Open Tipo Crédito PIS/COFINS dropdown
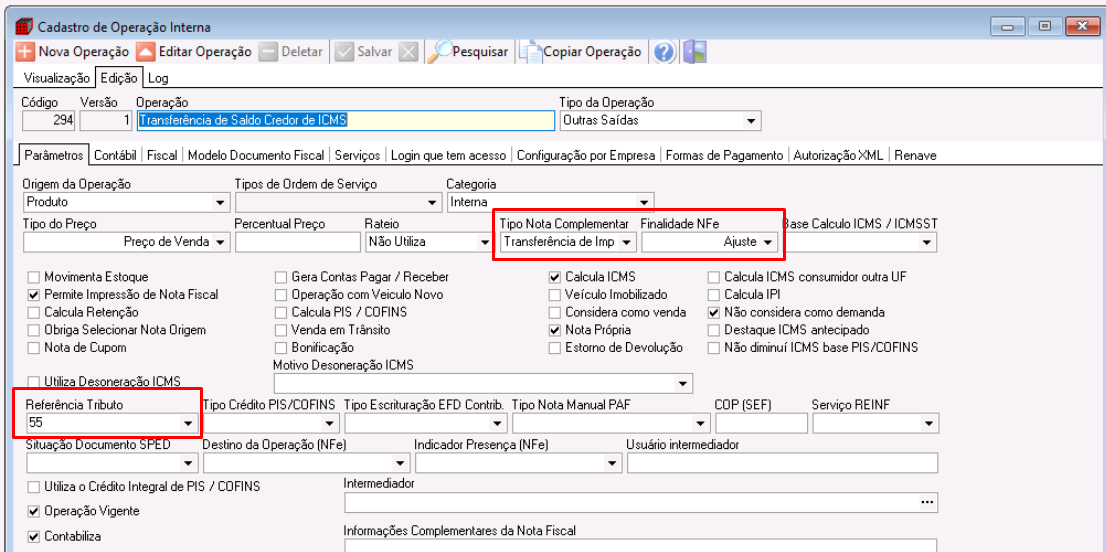Image resolution: width=1106 pixels, height=552 pixels. [329, 424]
